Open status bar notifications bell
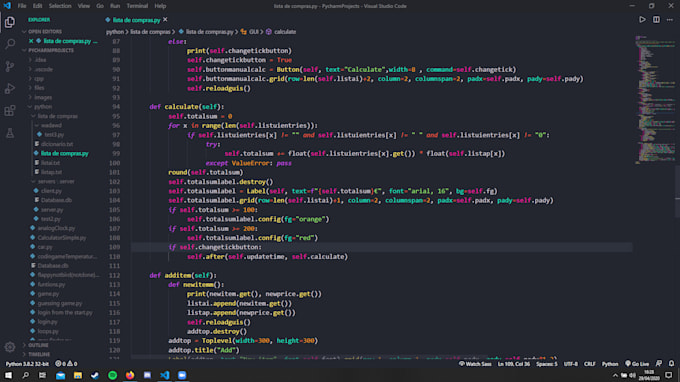The width and height of the screenshot is (680, 382). pyautogui.click(x=671, y=364)
